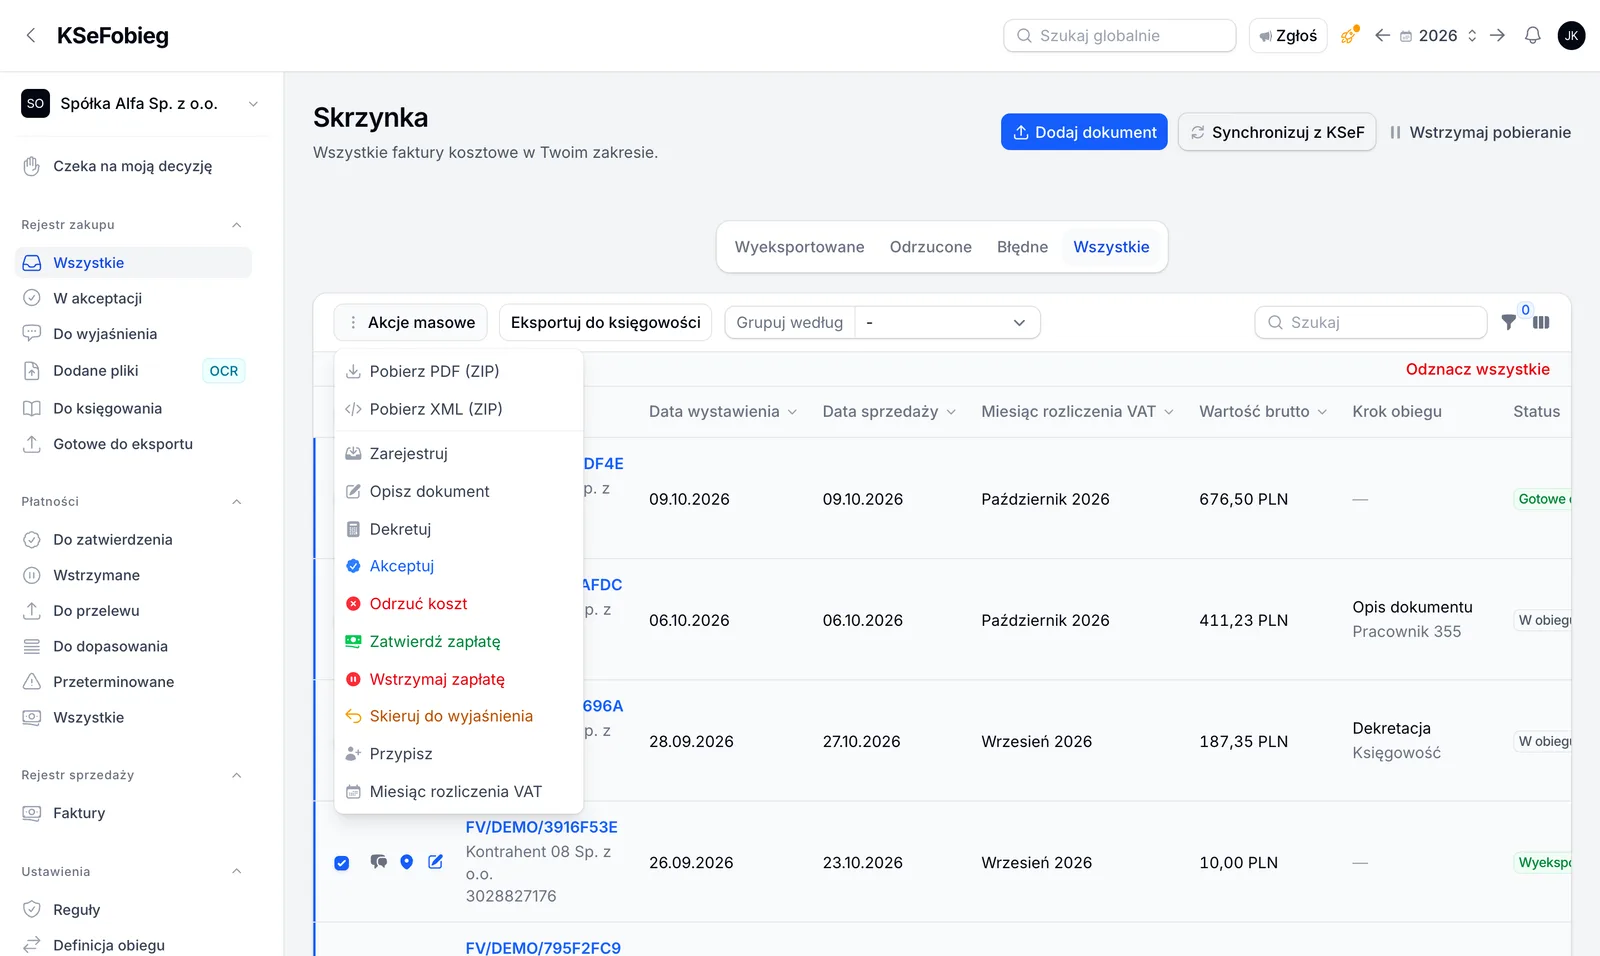Viewport: 1600px width, 956px height.
Task: Collapse the Ustawienia sidebar section
Action: (x=237, y=872)
